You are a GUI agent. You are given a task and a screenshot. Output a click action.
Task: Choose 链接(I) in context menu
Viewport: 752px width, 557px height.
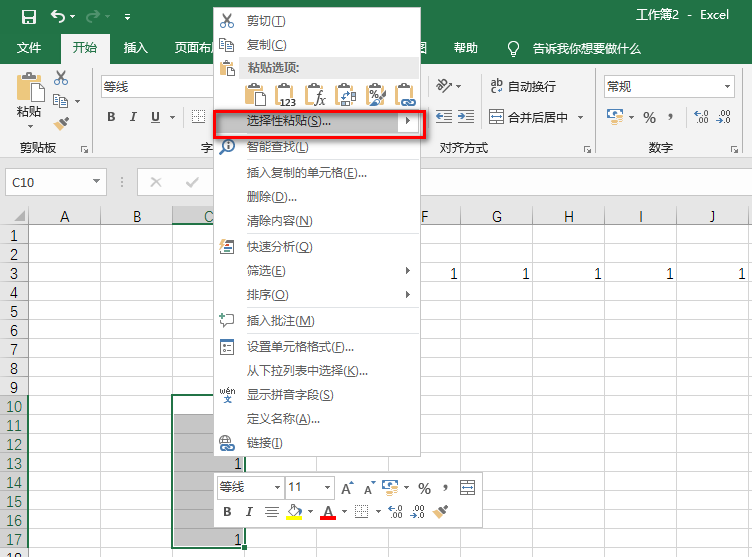pos(317,443)
